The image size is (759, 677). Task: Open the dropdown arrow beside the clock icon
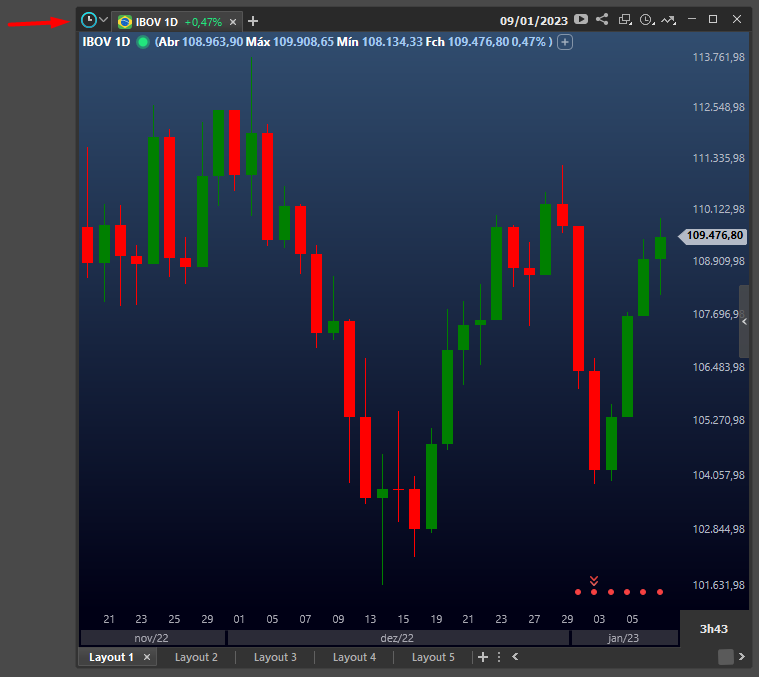pos(103,20)
